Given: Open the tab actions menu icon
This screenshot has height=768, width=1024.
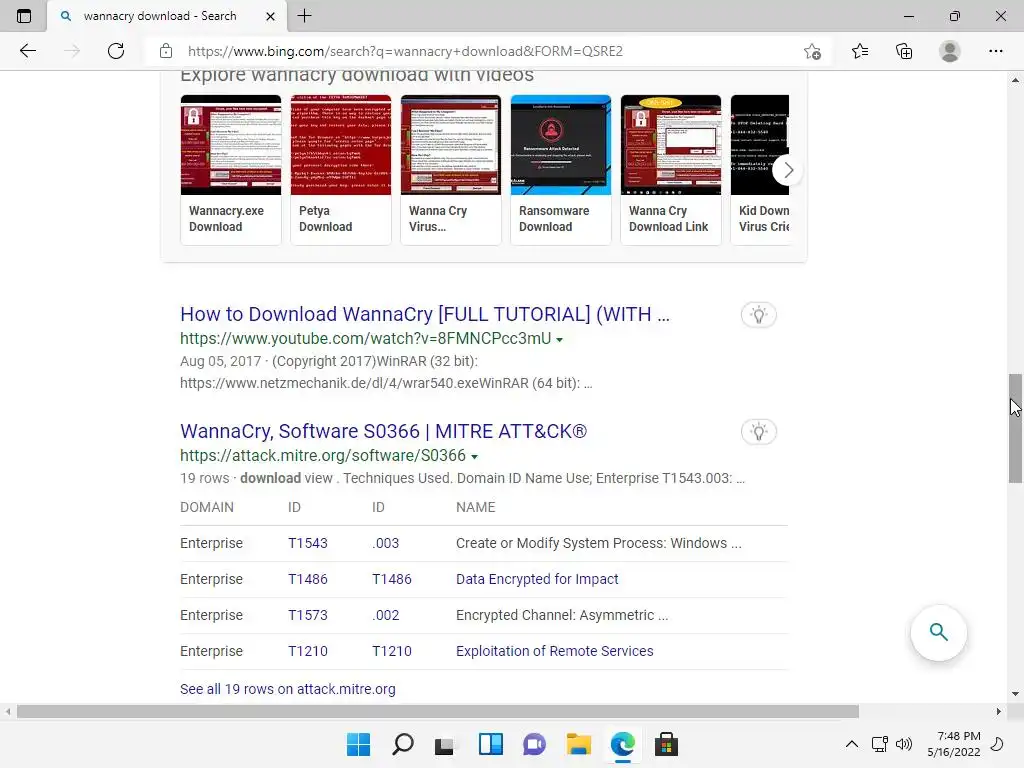Looking at the screenshot, I should coord(24,16).
